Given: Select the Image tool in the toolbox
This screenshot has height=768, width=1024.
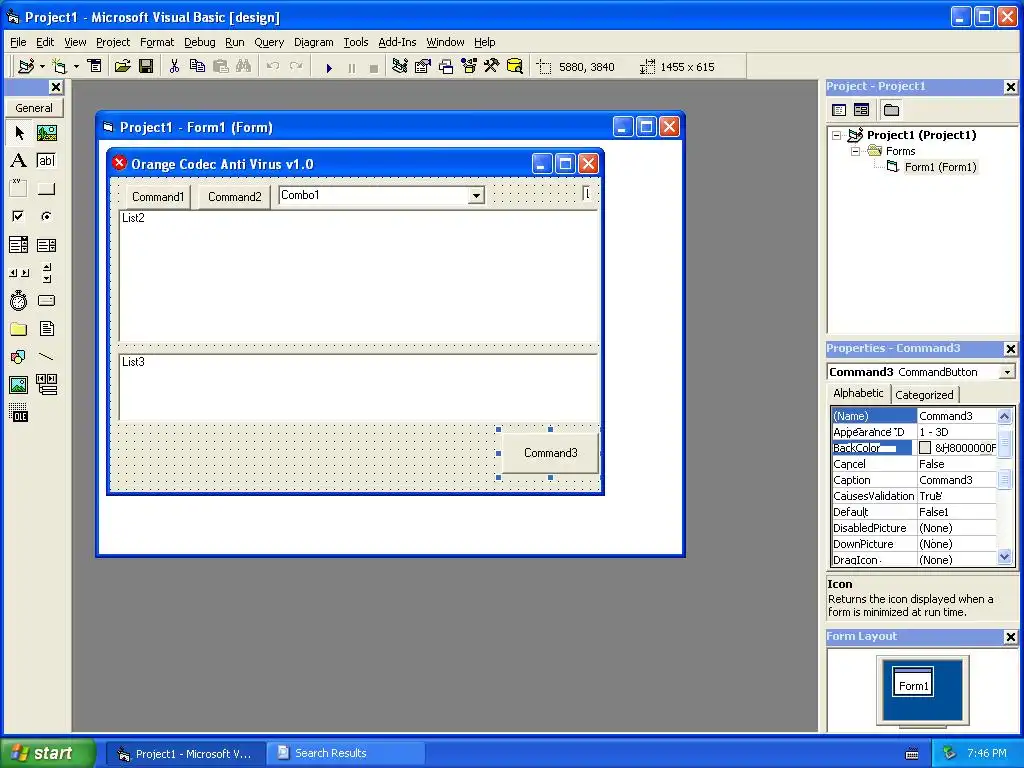Looking at the screenshot, I should pos(19,385).
